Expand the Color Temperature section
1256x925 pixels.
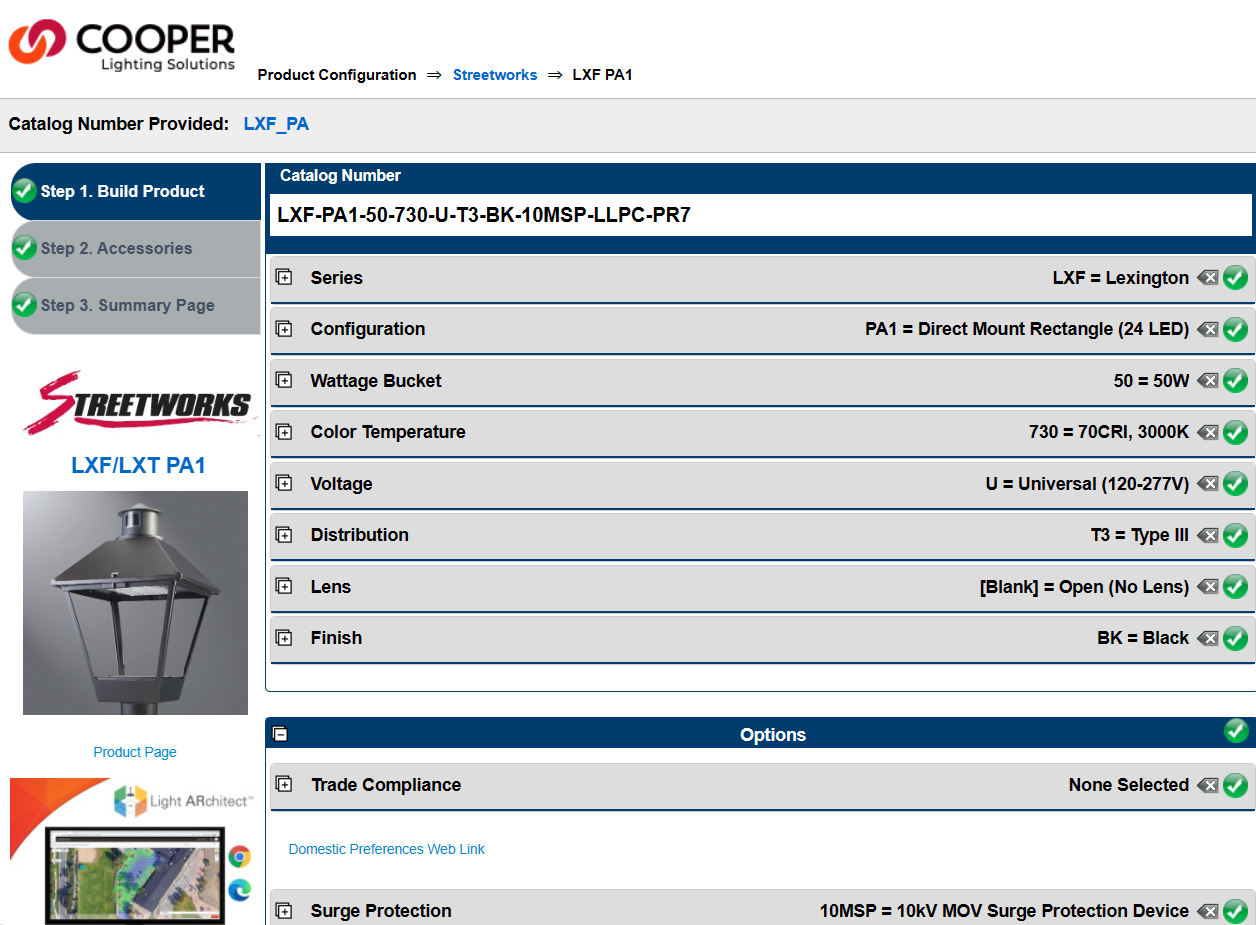[x=284, y=432]
